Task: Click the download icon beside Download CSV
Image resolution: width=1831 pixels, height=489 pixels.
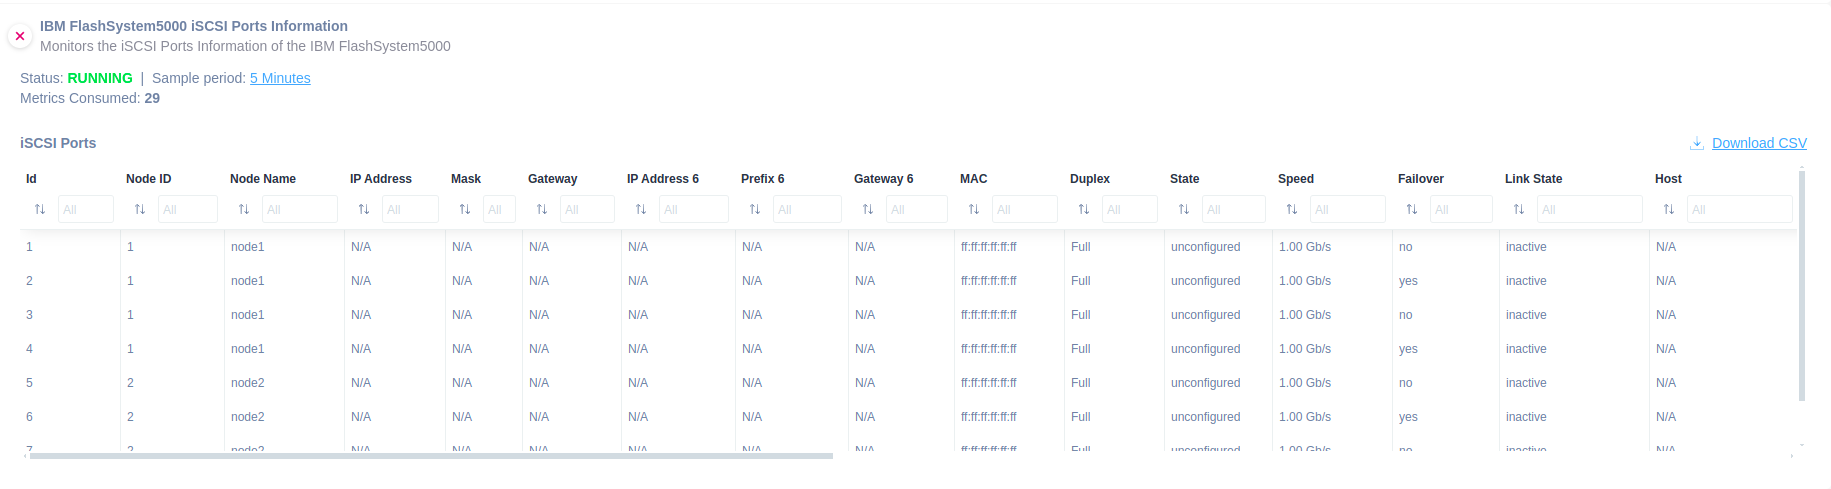Action: pyautogui.click(x=1697, y=143)
